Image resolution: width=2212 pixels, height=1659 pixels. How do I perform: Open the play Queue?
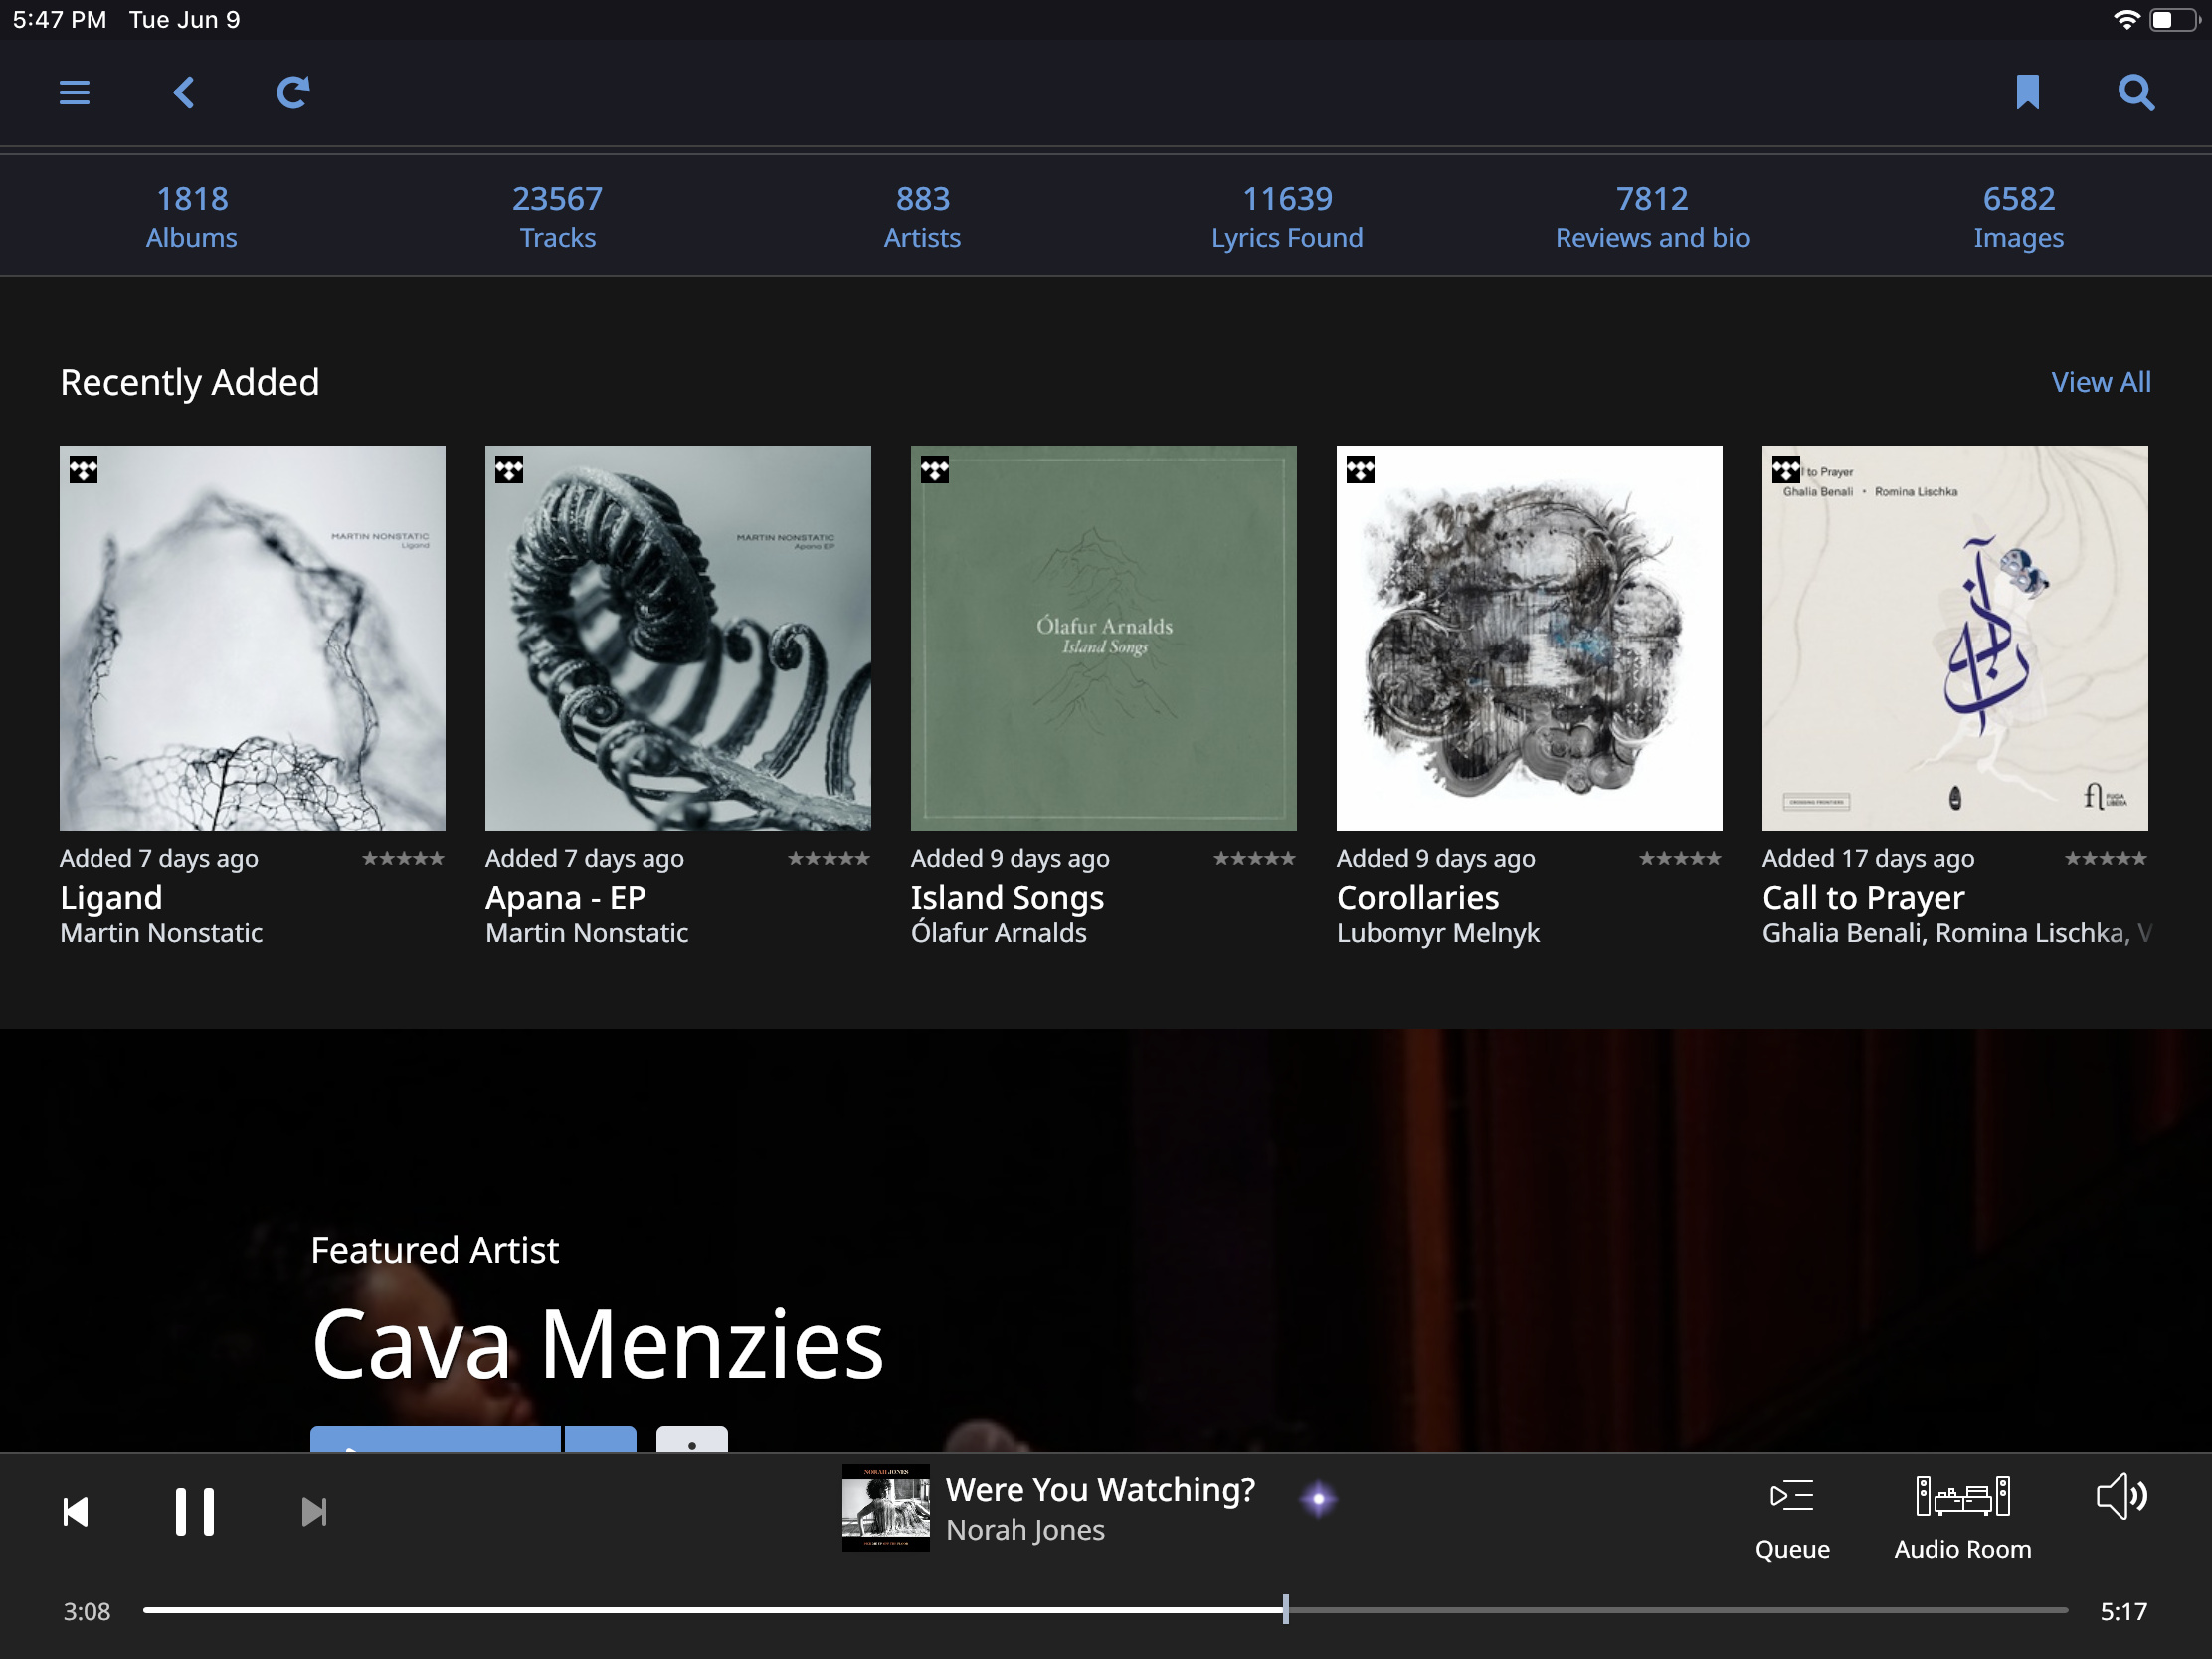pyautogui.click(x=1792, y=1519)
